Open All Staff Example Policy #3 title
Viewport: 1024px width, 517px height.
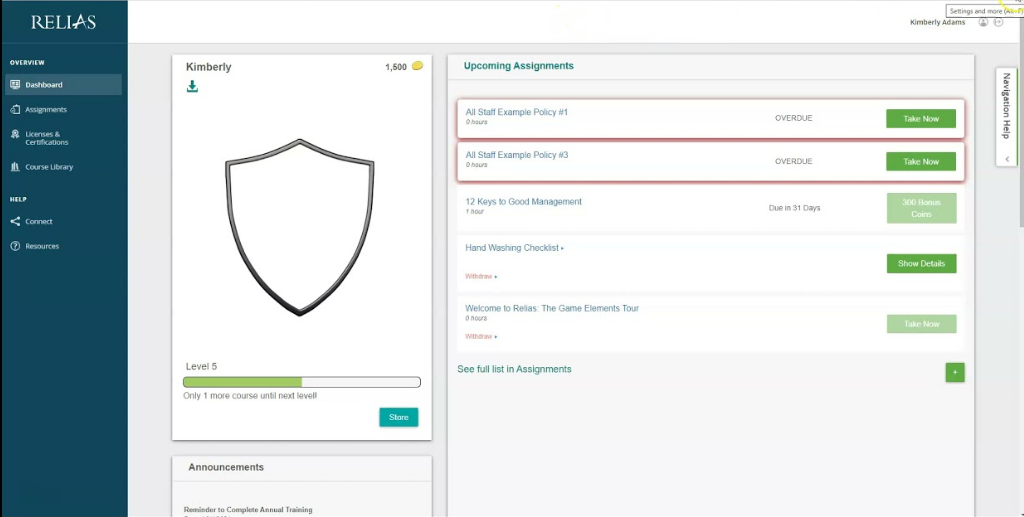(517, 155)
